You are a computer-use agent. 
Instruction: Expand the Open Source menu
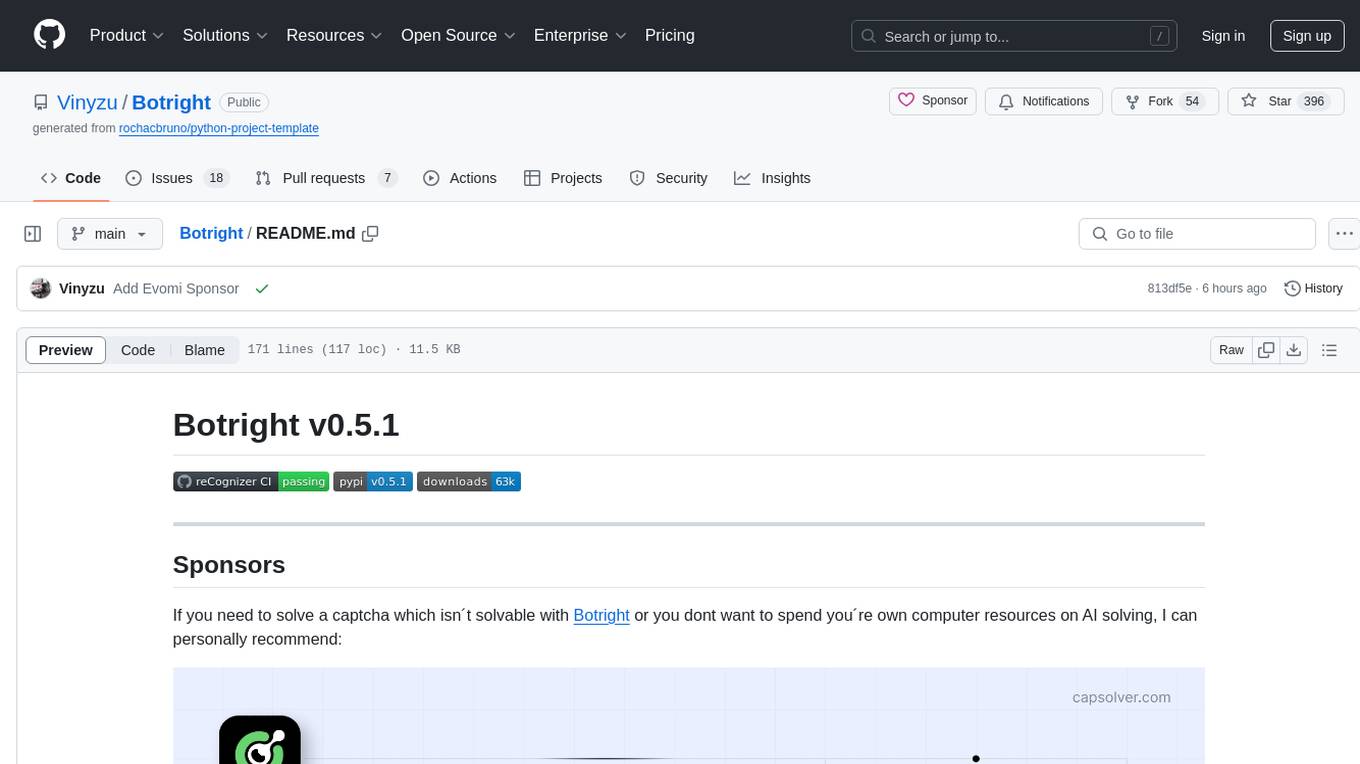coord(458,35)
